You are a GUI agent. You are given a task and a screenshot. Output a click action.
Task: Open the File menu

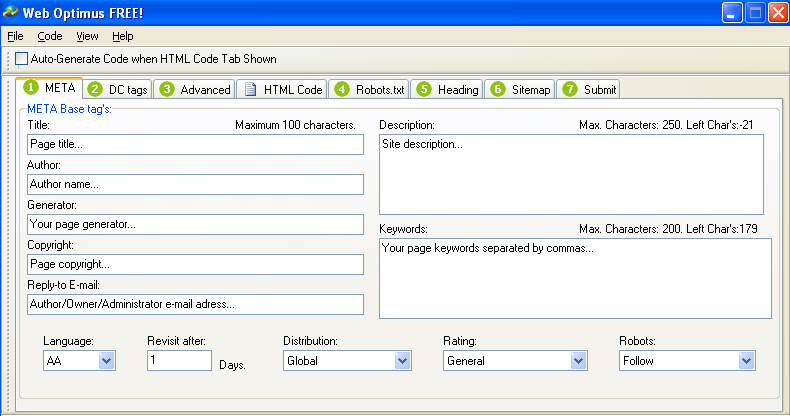coord(15,36)
